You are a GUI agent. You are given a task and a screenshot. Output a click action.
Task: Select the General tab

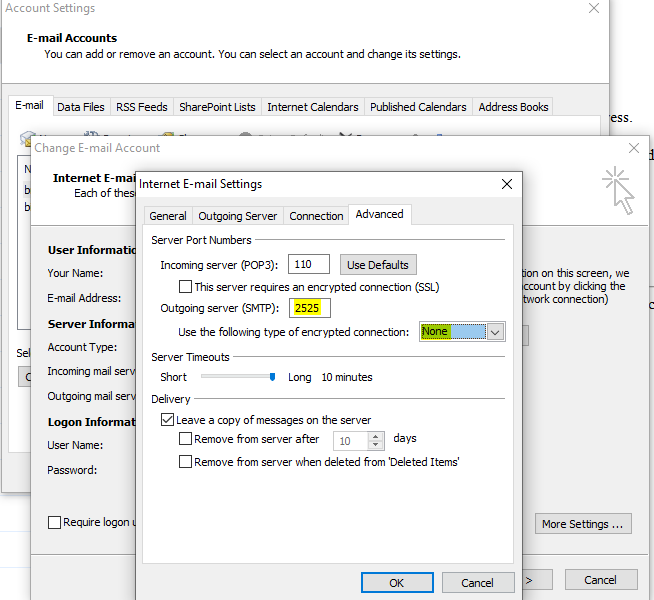pyautogui.click(x=168, y=216)
